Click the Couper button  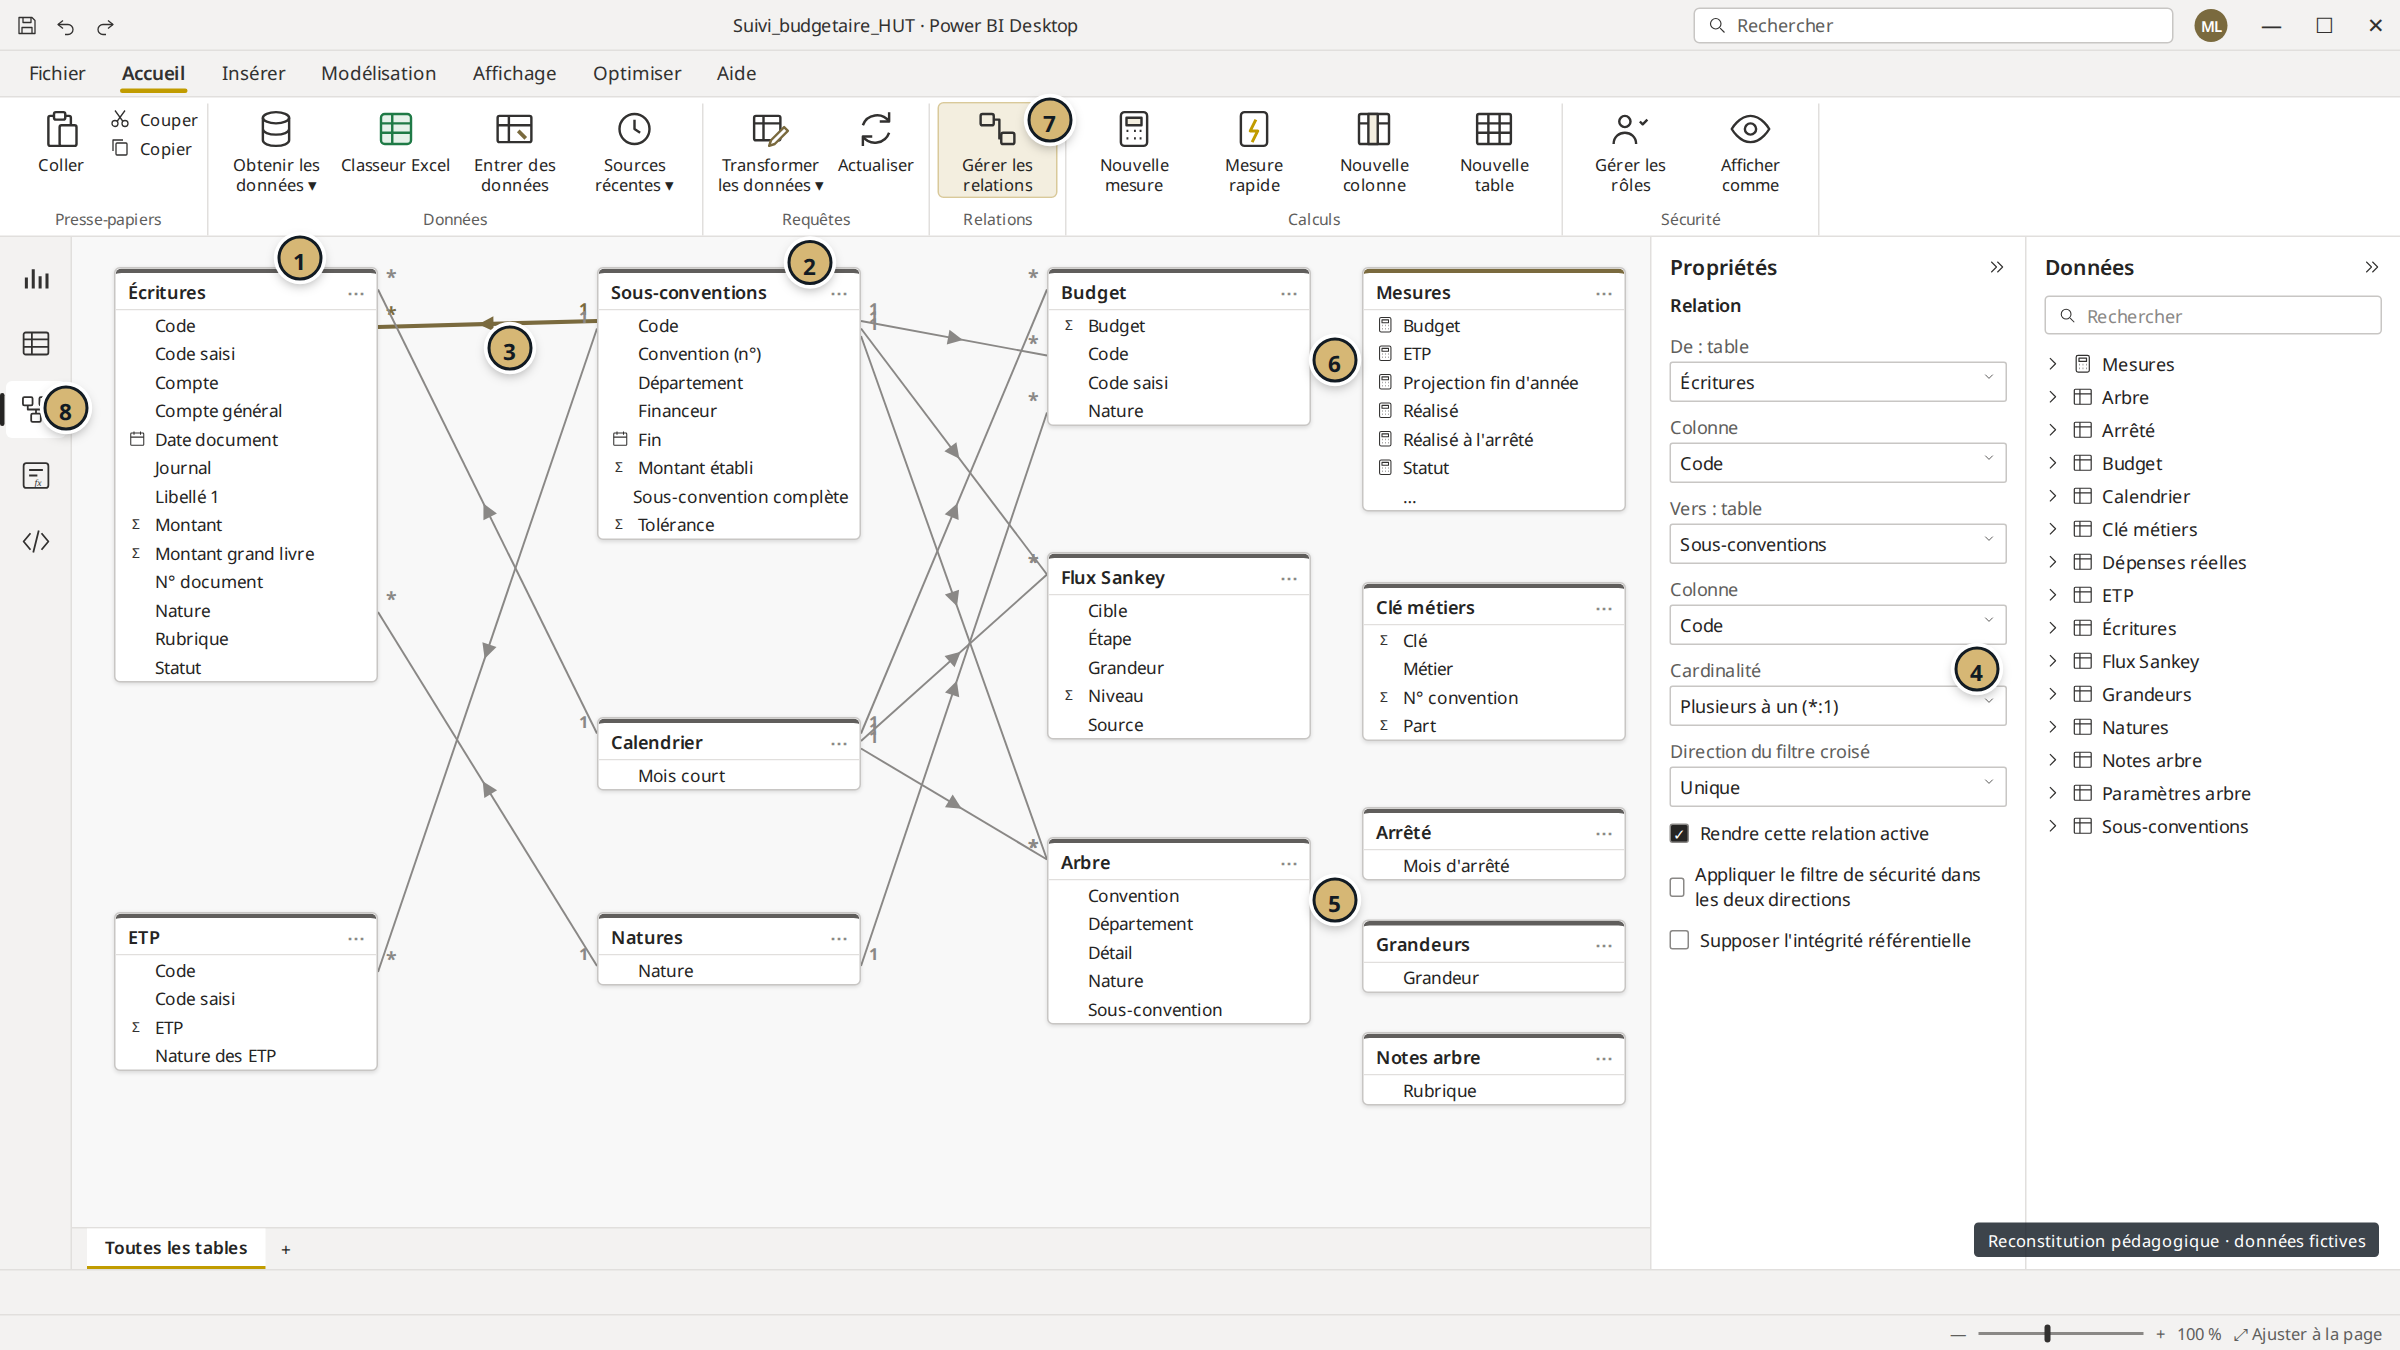(x=155, y=119)
